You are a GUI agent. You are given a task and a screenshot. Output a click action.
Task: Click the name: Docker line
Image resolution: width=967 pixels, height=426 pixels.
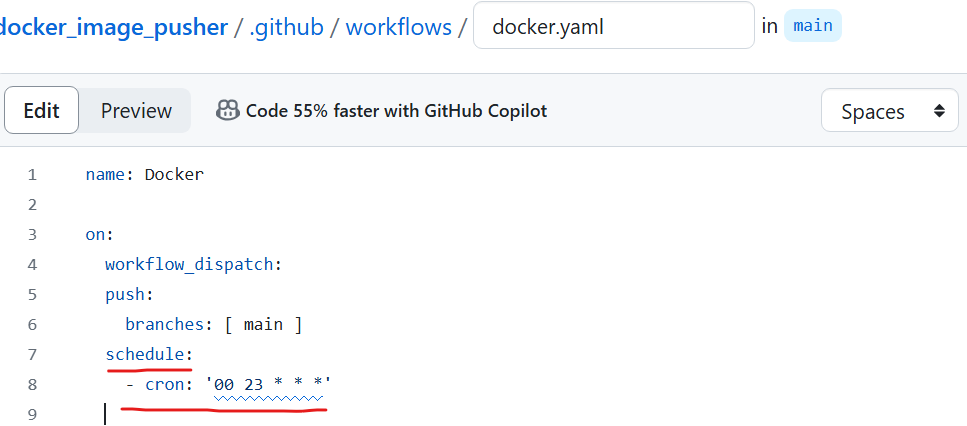[144, 174]
